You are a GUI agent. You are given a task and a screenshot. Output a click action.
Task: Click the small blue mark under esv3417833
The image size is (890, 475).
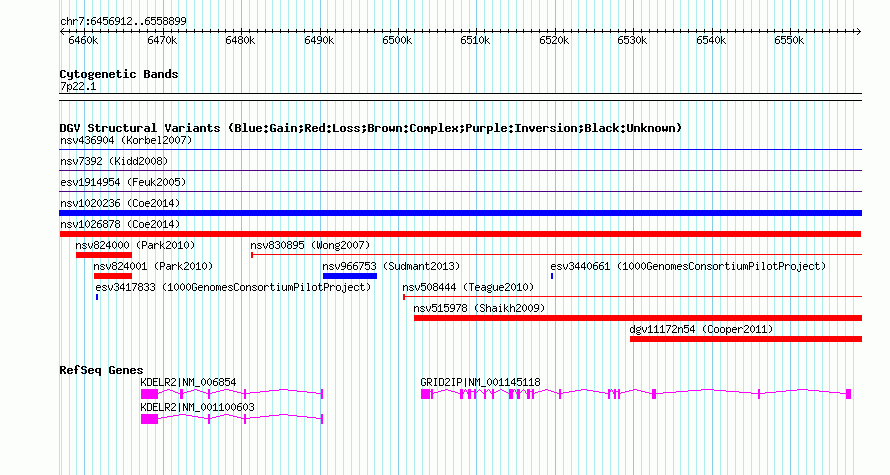(97, 297)
